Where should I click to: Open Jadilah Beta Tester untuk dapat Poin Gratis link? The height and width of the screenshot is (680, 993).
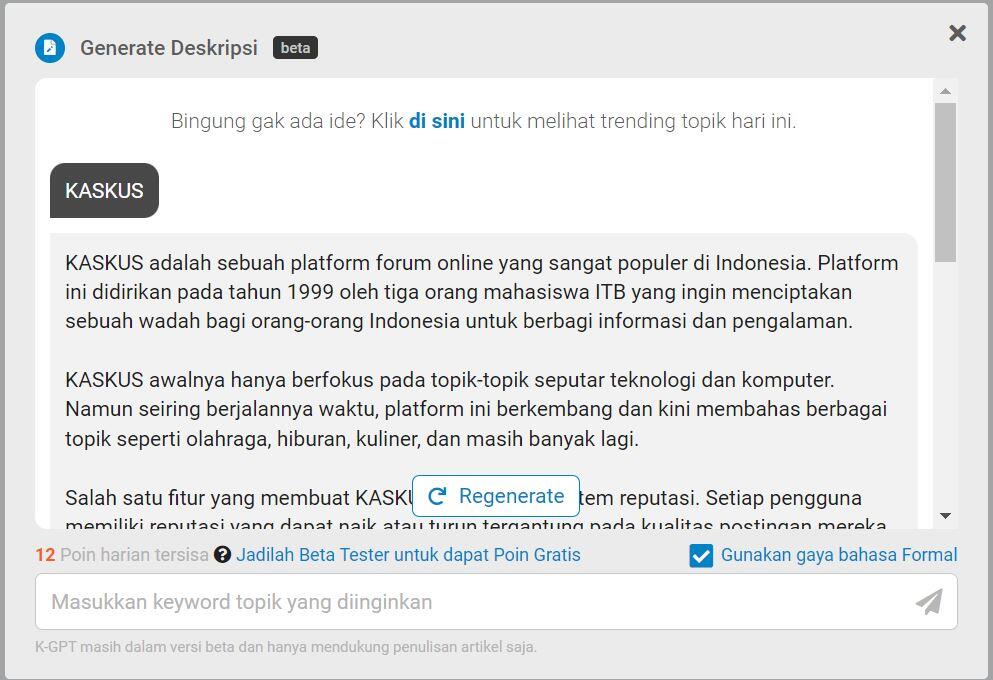[408, 555]
